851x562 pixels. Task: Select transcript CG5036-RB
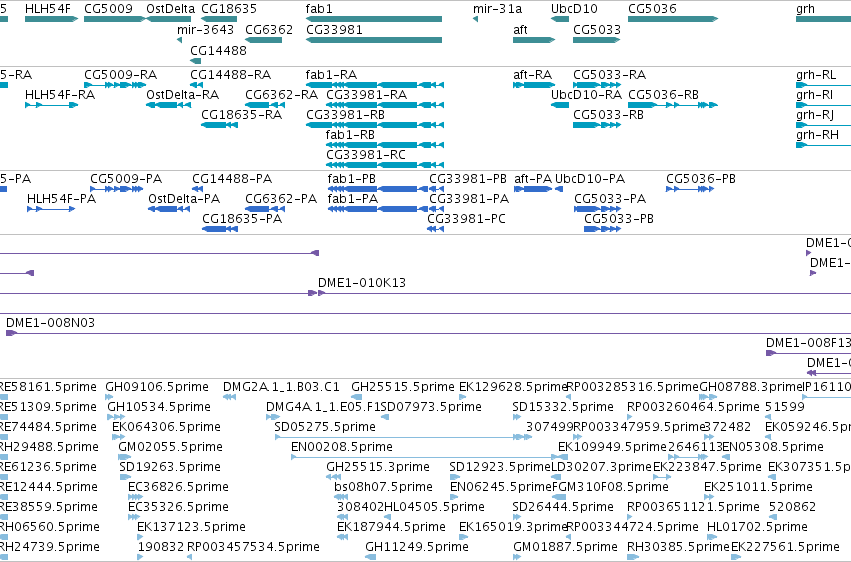663,94
